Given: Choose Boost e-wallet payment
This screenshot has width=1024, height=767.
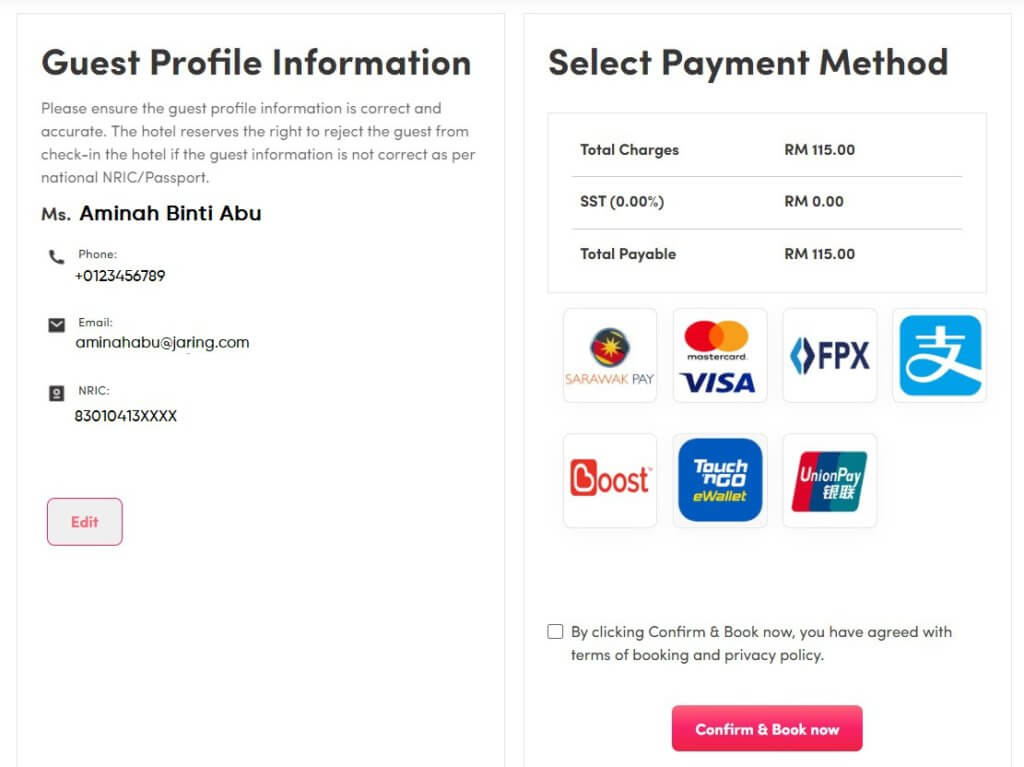Looking at the screenshot, I should 610,480.
